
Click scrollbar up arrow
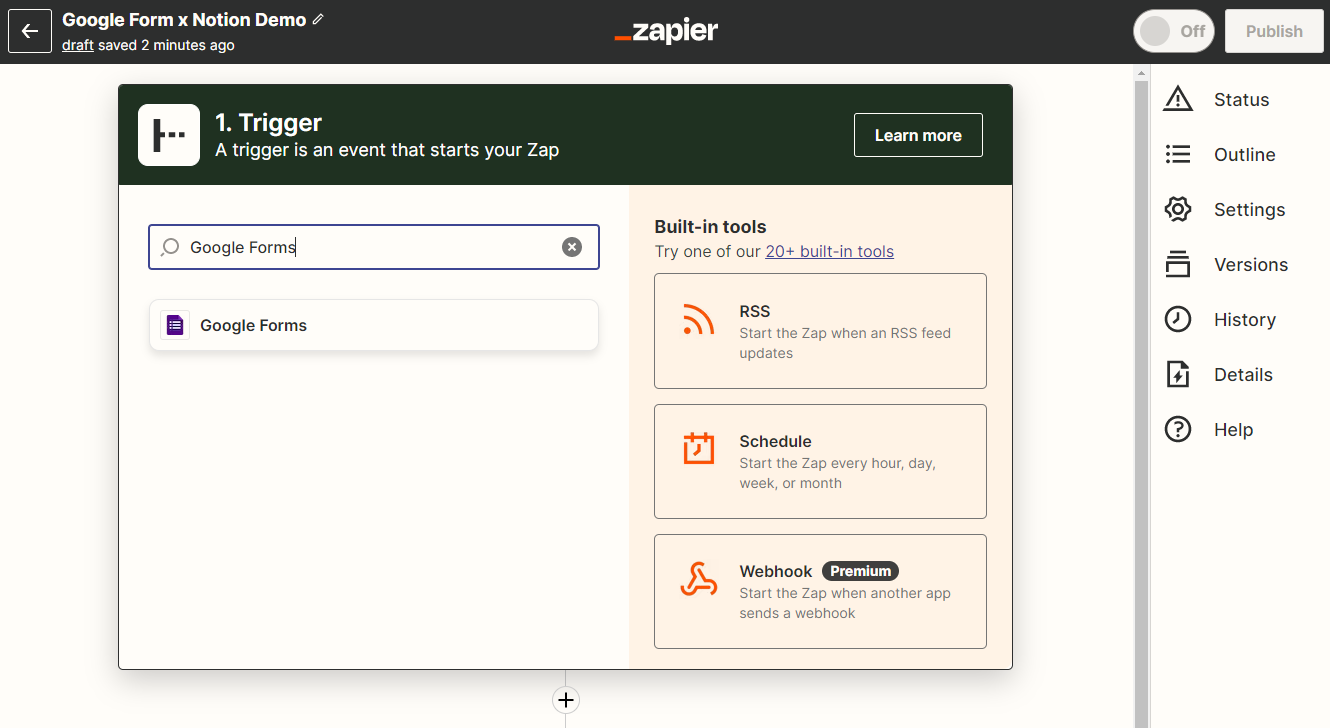click(1141, 72)
